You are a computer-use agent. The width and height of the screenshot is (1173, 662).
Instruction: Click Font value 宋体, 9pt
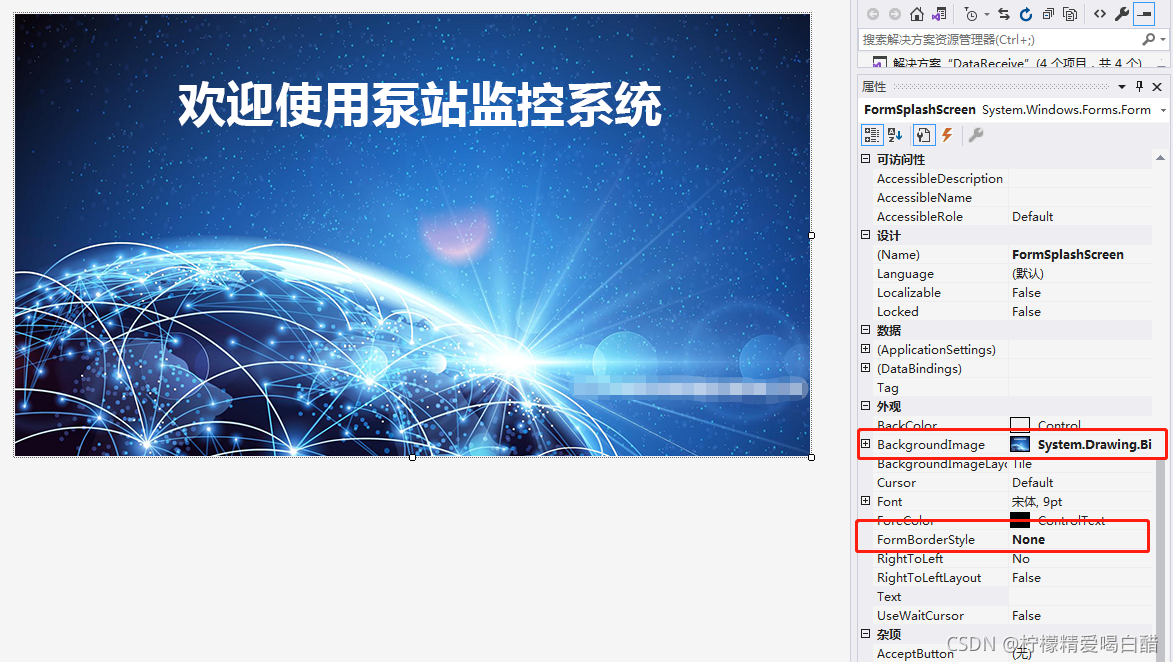coord(1037,501)
